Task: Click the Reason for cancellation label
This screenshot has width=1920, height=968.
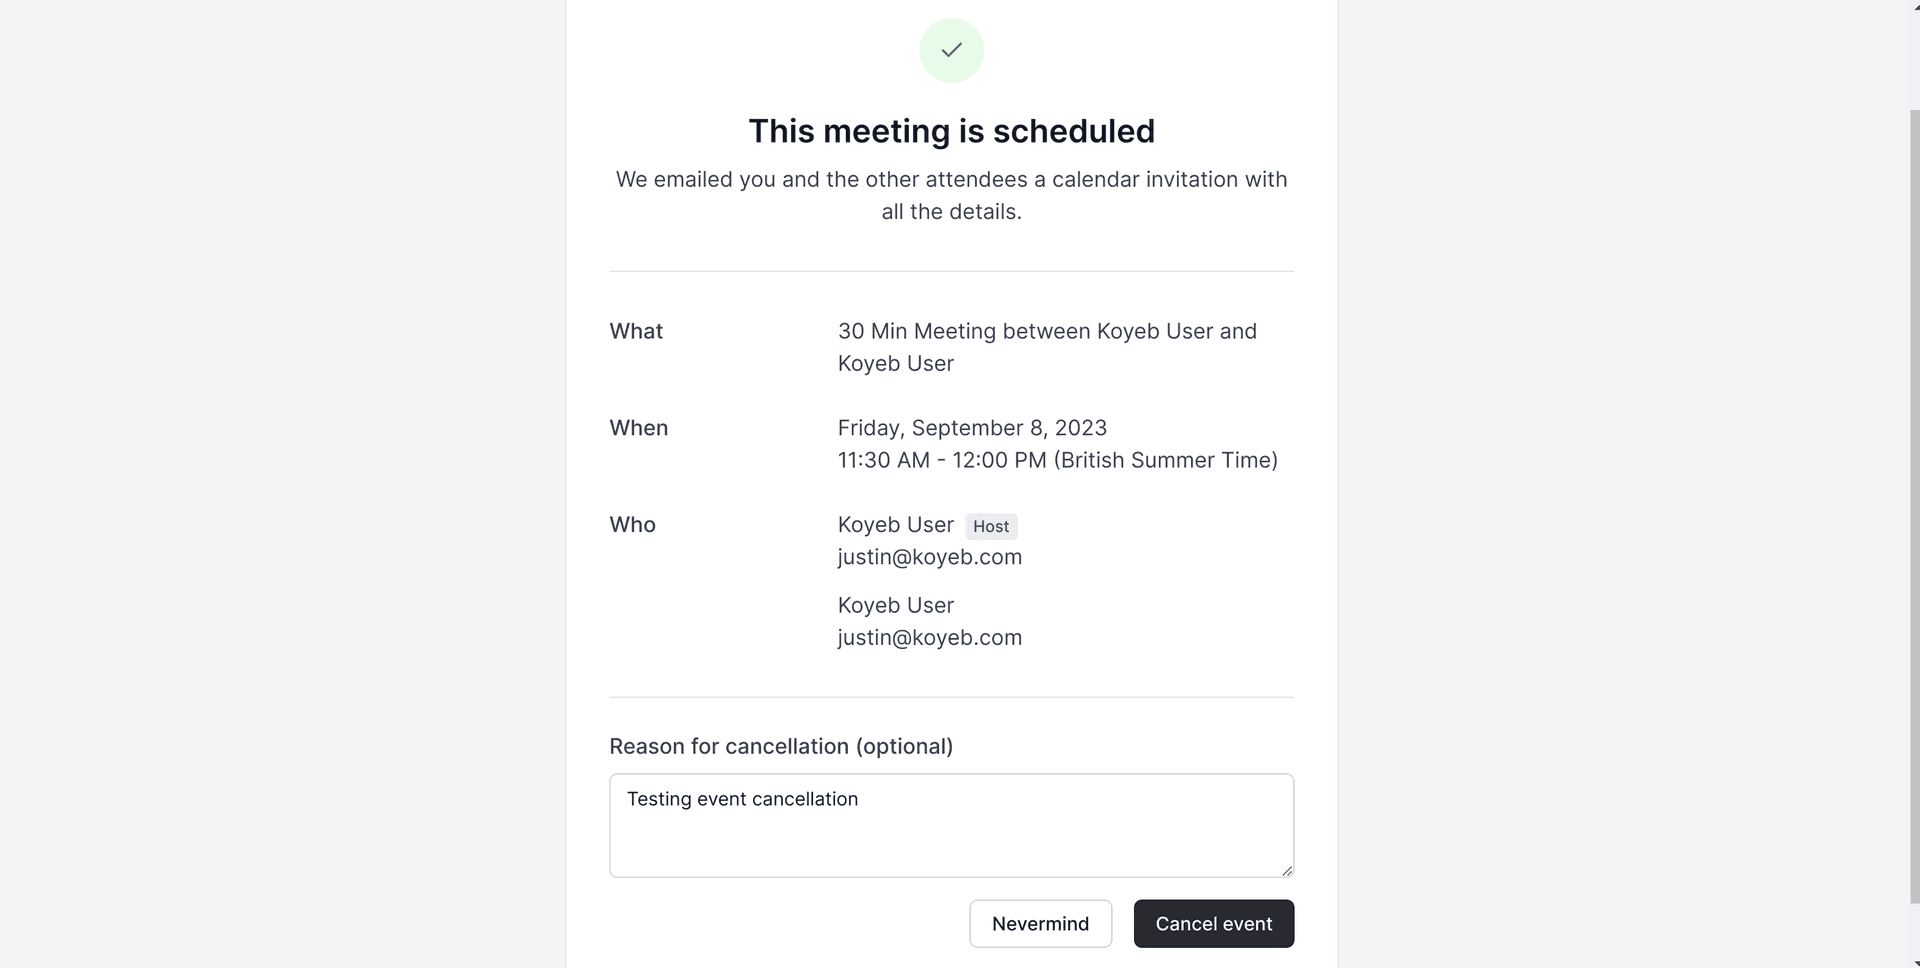Action: [x=780, y=746]
